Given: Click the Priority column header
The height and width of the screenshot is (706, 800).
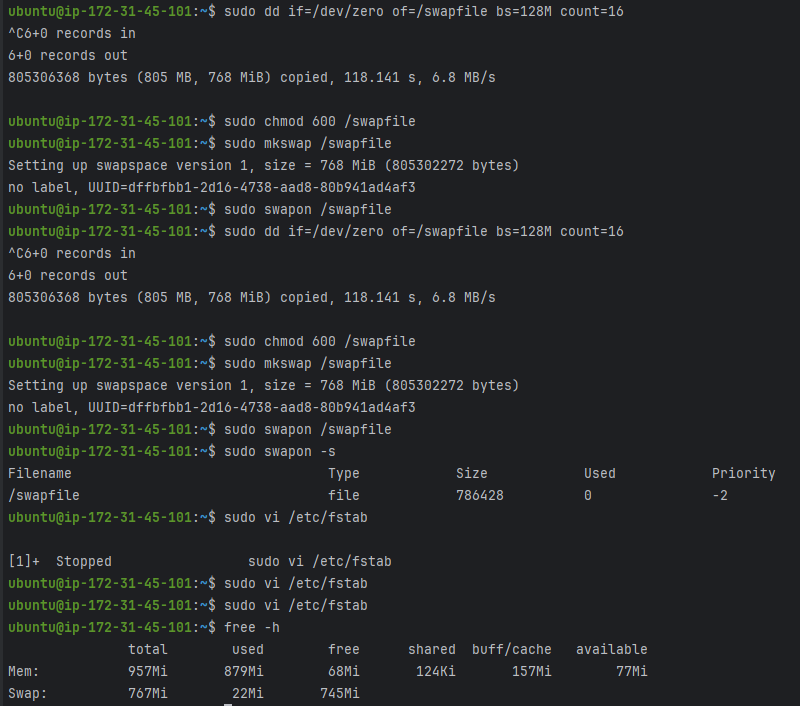Looking at the screenshot, I should 743,473.
